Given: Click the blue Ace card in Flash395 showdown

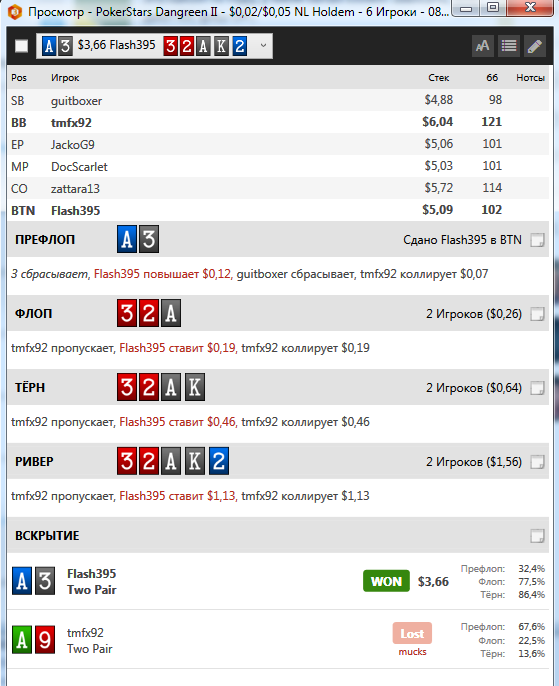Looking at the screenshot, I should pos(22,581).
